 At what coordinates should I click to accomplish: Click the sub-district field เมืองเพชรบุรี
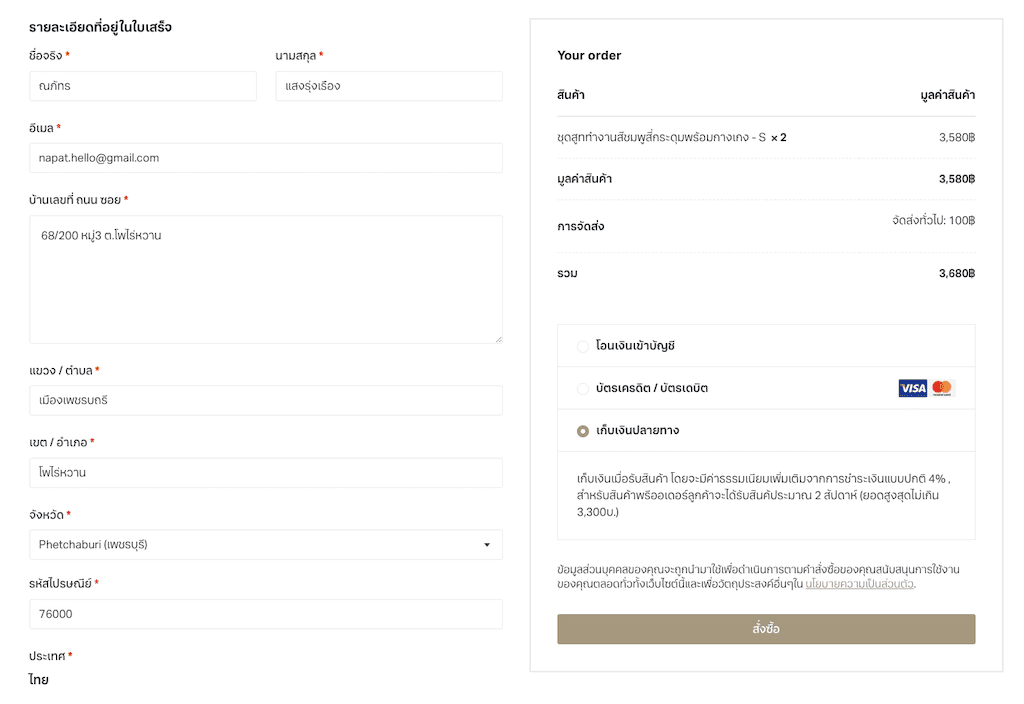(266, 400)
